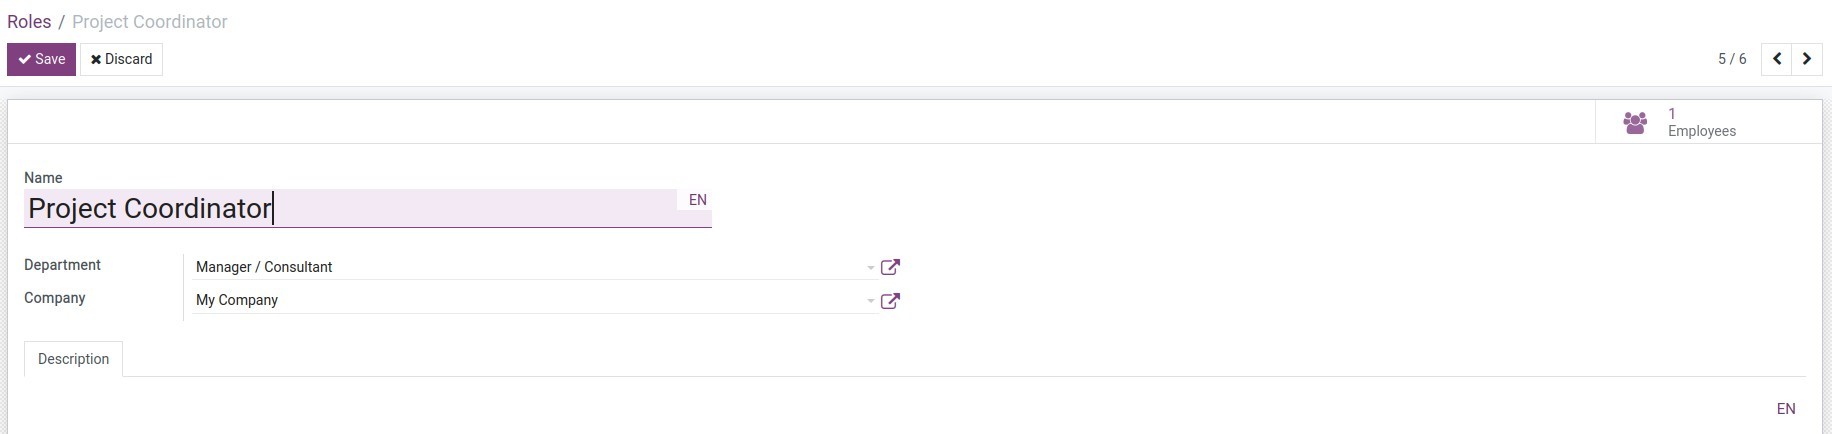Viewport: 1832px width, 434px height.
Task: Expand the Company dropdown arrow
Action: coord(870,301)
